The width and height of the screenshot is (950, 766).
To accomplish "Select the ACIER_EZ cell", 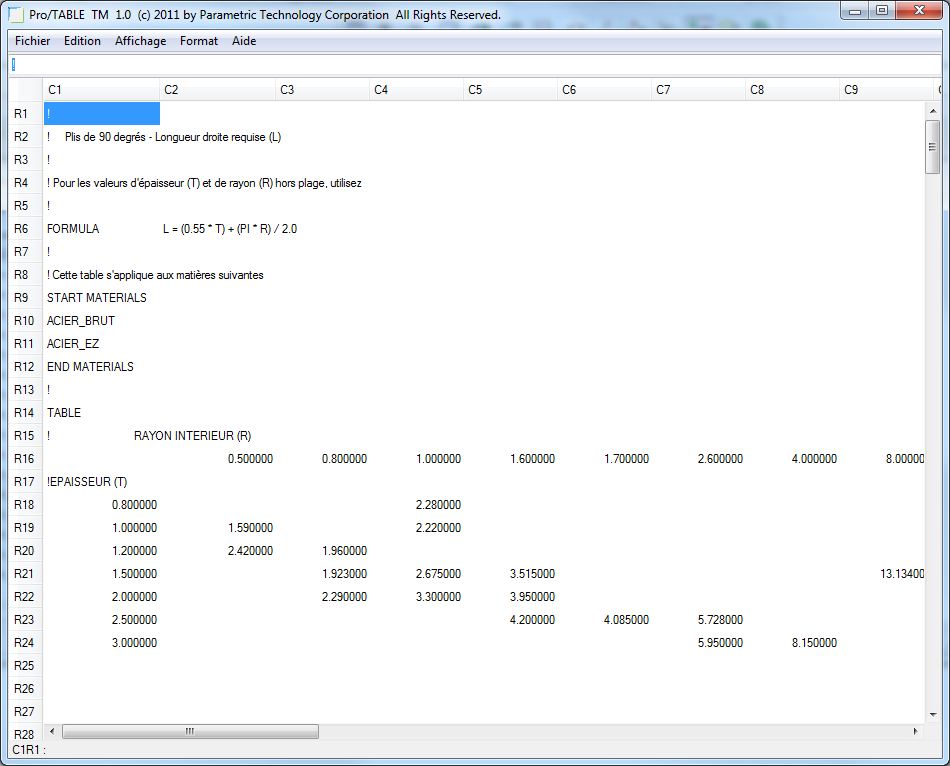I will [x=73, y=344].
